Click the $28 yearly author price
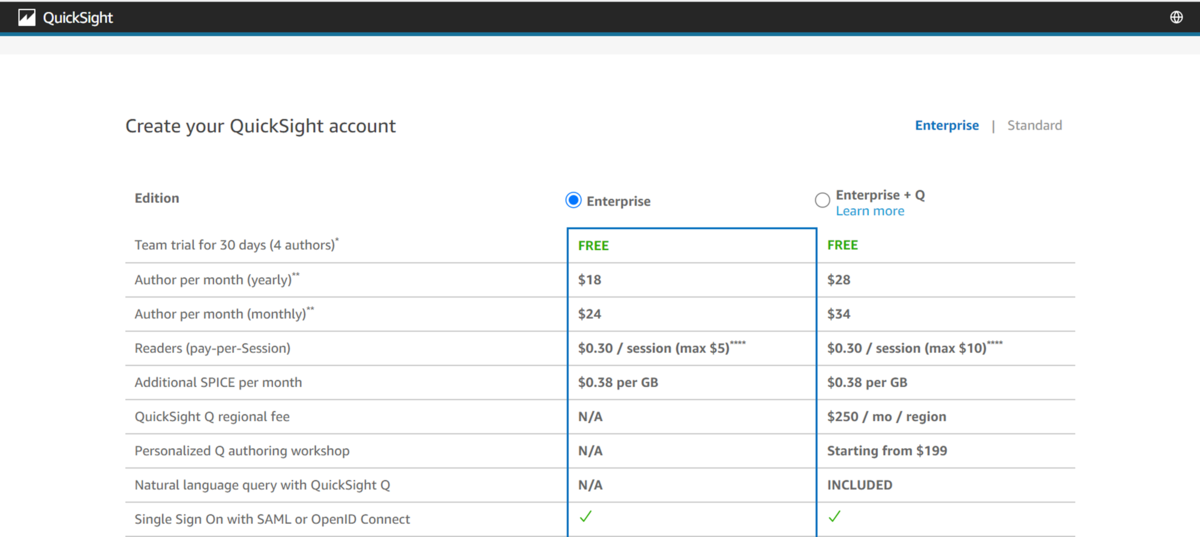This screenshot has height=537, width=1200. [x=839, y=280]
